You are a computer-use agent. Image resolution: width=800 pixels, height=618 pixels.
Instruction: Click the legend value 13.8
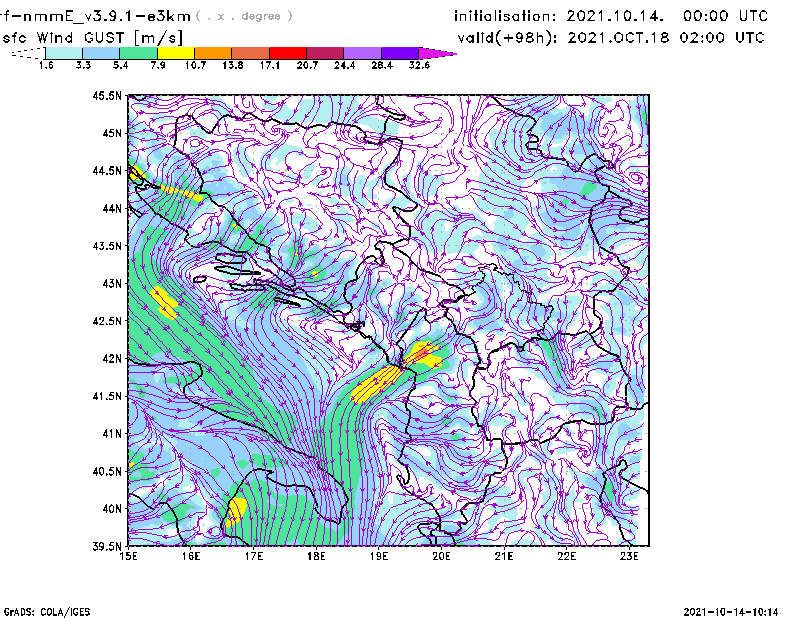[x=233, y=65]
